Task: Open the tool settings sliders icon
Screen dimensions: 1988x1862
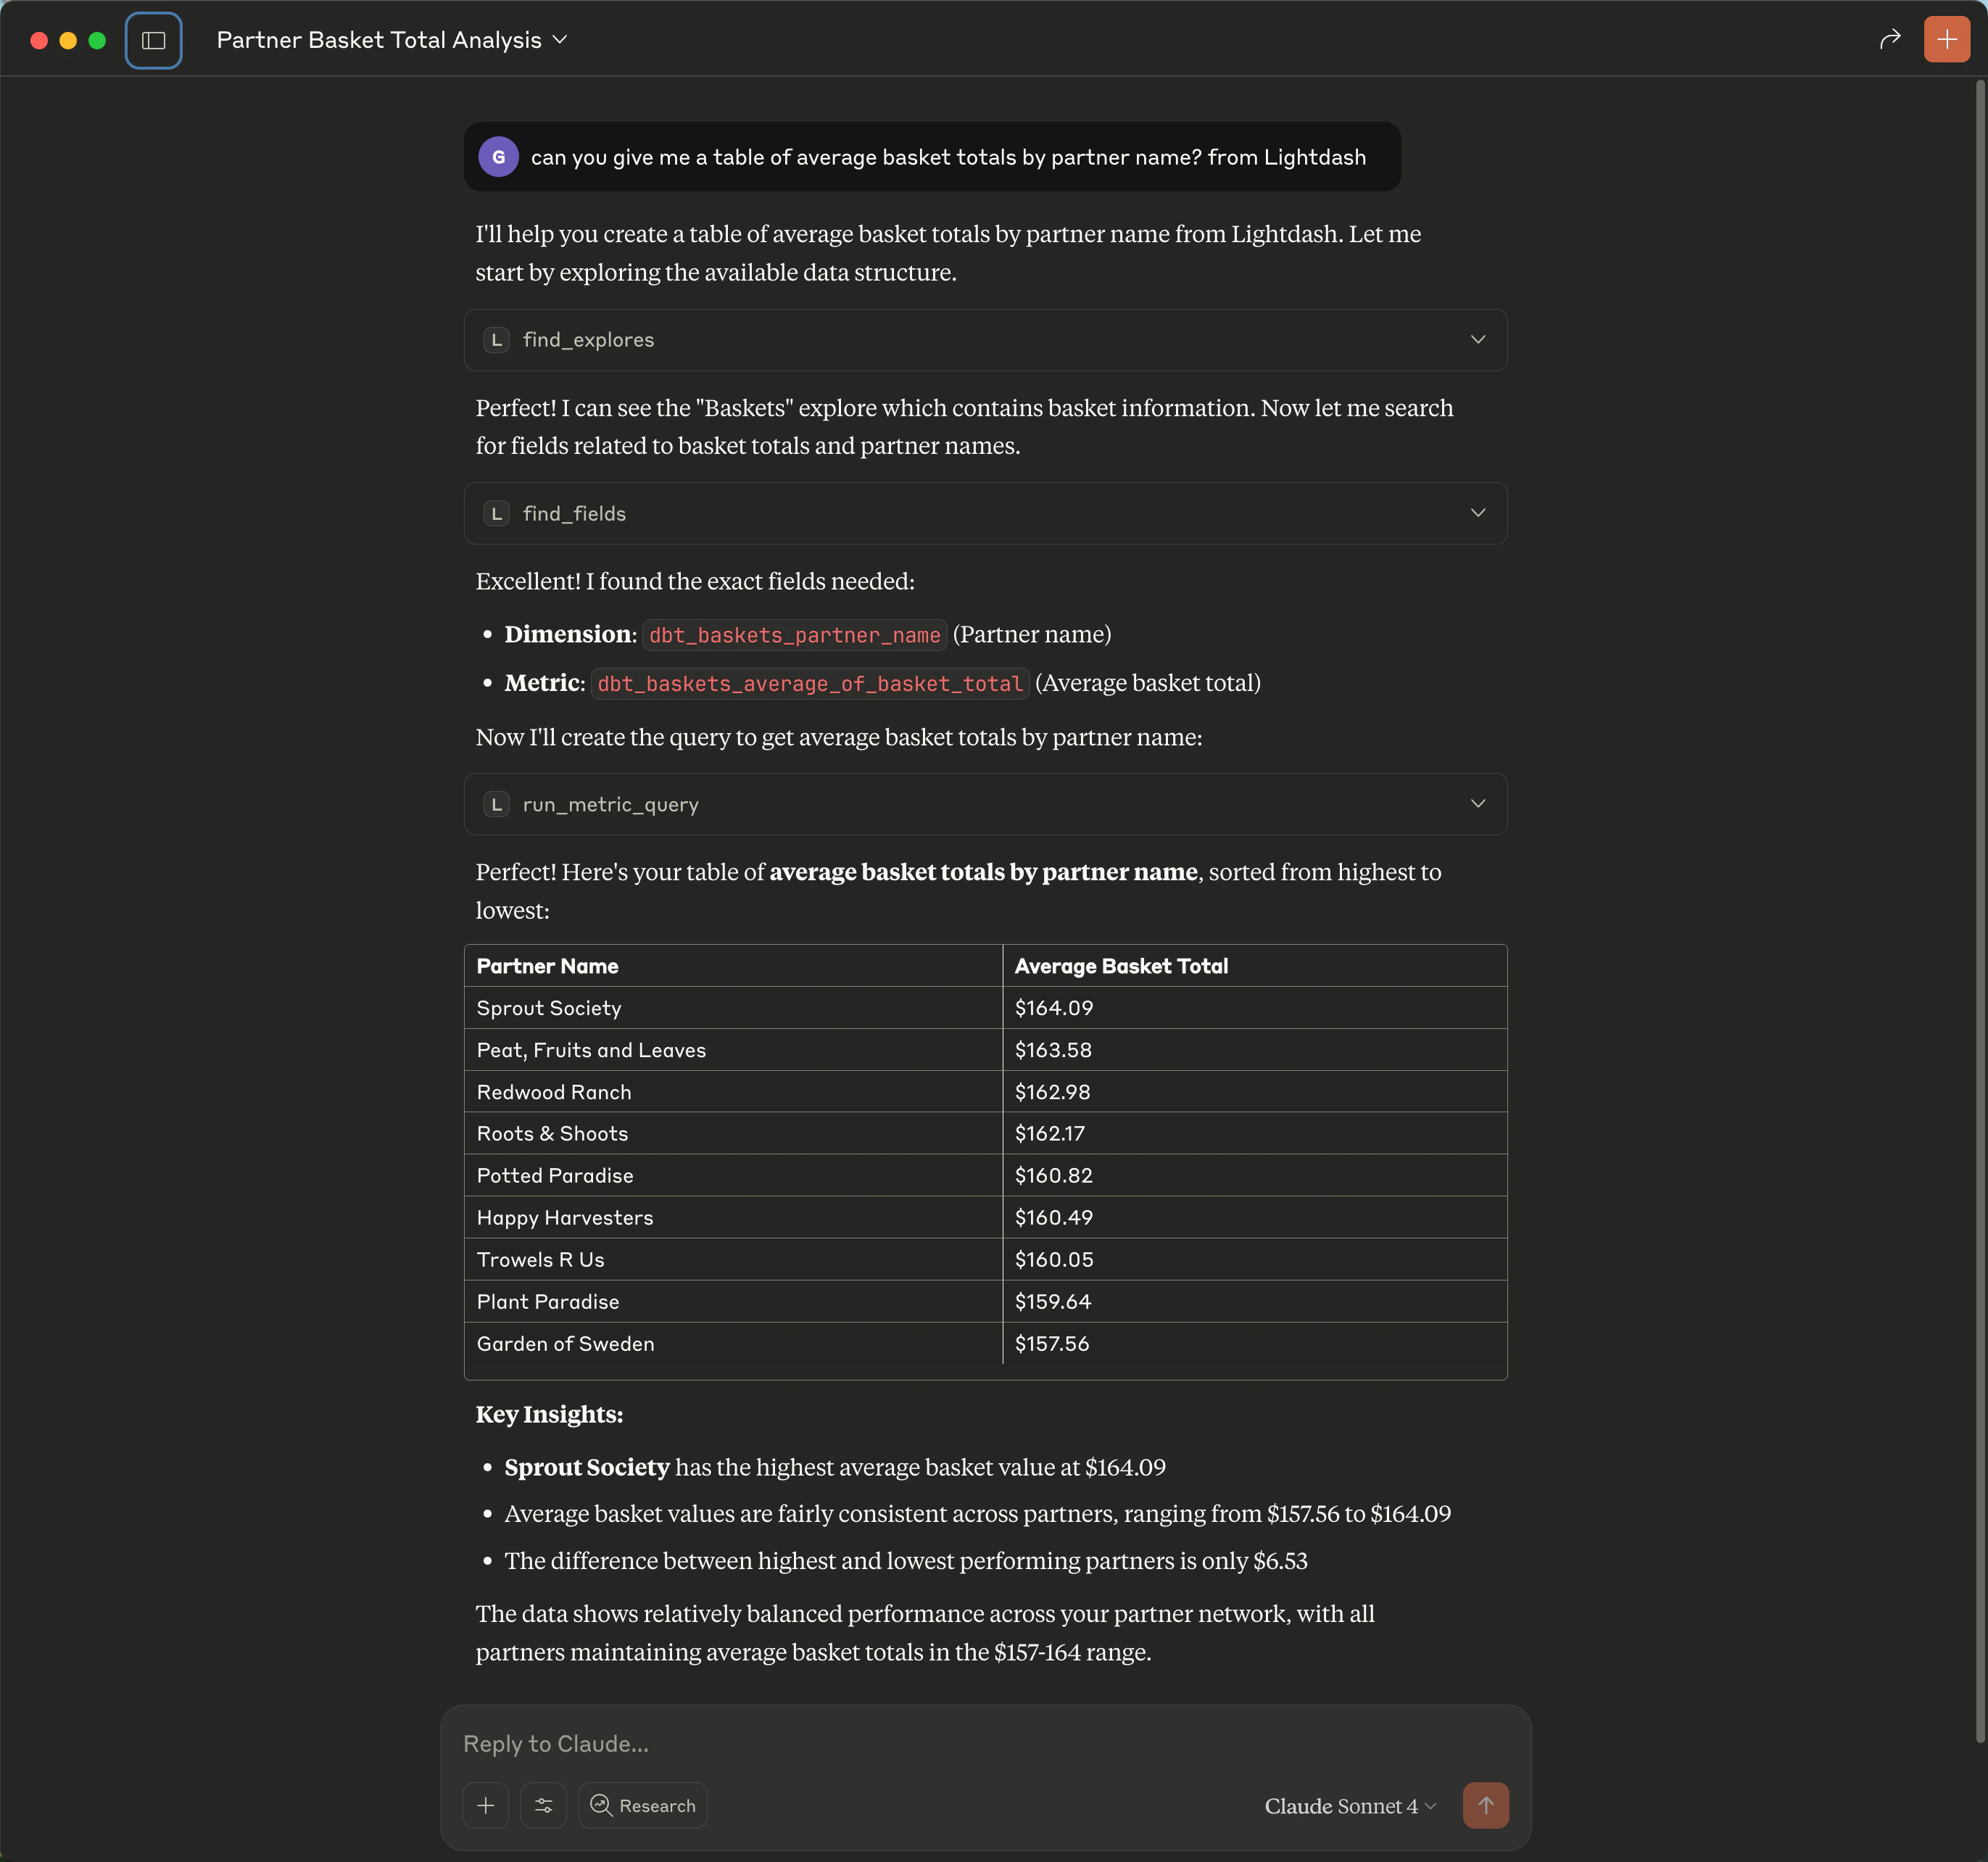Action: point(544,1806)
